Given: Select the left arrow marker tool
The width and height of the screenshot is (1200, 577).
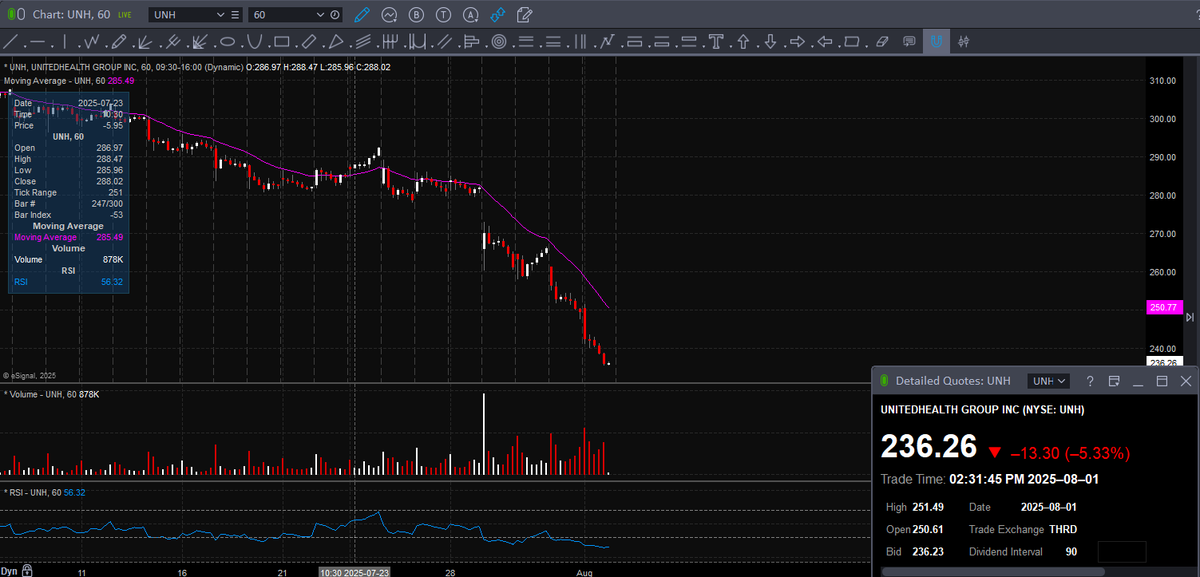Looking at the screenshot, I should pyautogui.click(x=825, y=42).
